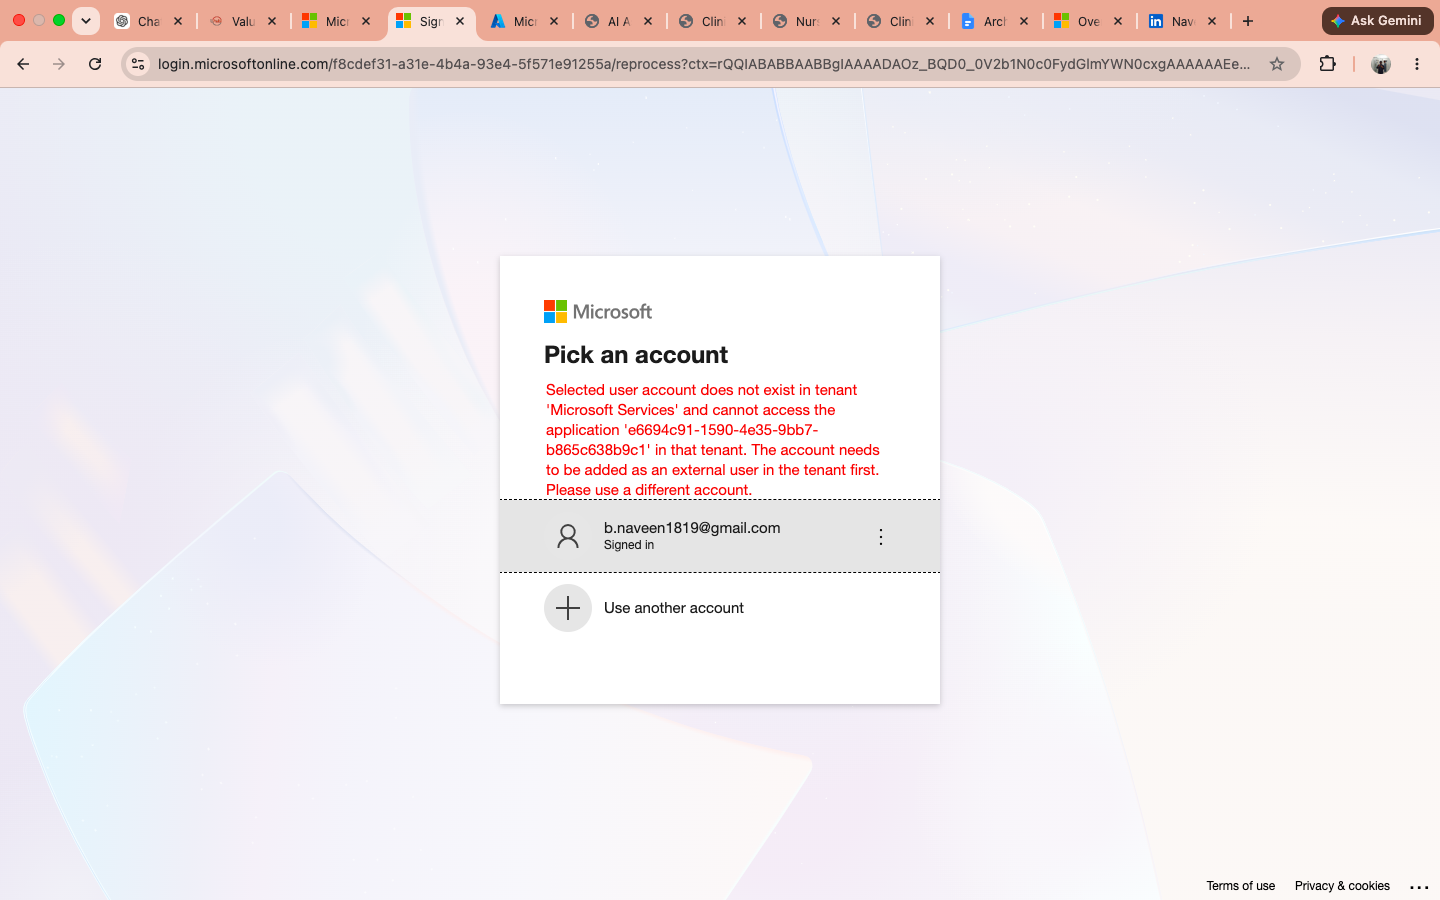Switch to the Ove tab
The image size is (1440, 900).
tap(1089, 21)
